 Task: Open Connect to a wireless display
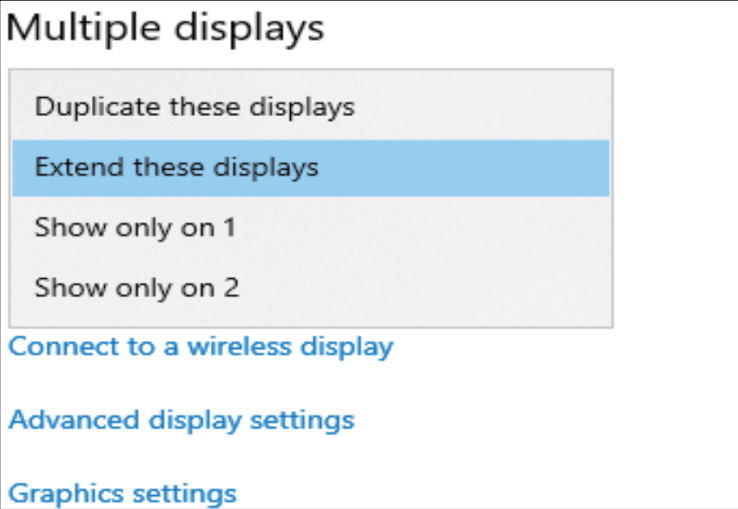[200, 347]
